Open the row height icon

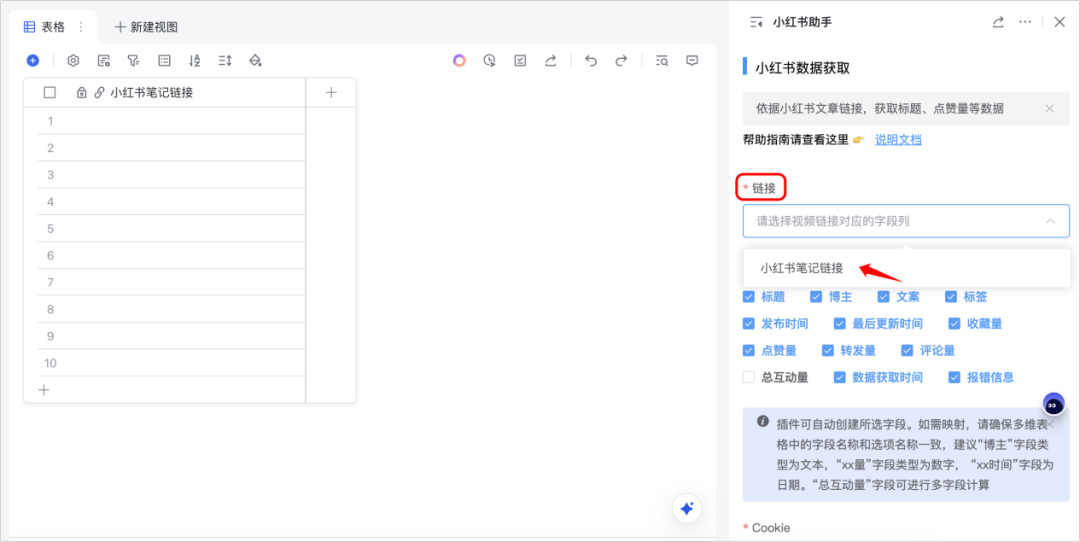[x=225, y=61]
